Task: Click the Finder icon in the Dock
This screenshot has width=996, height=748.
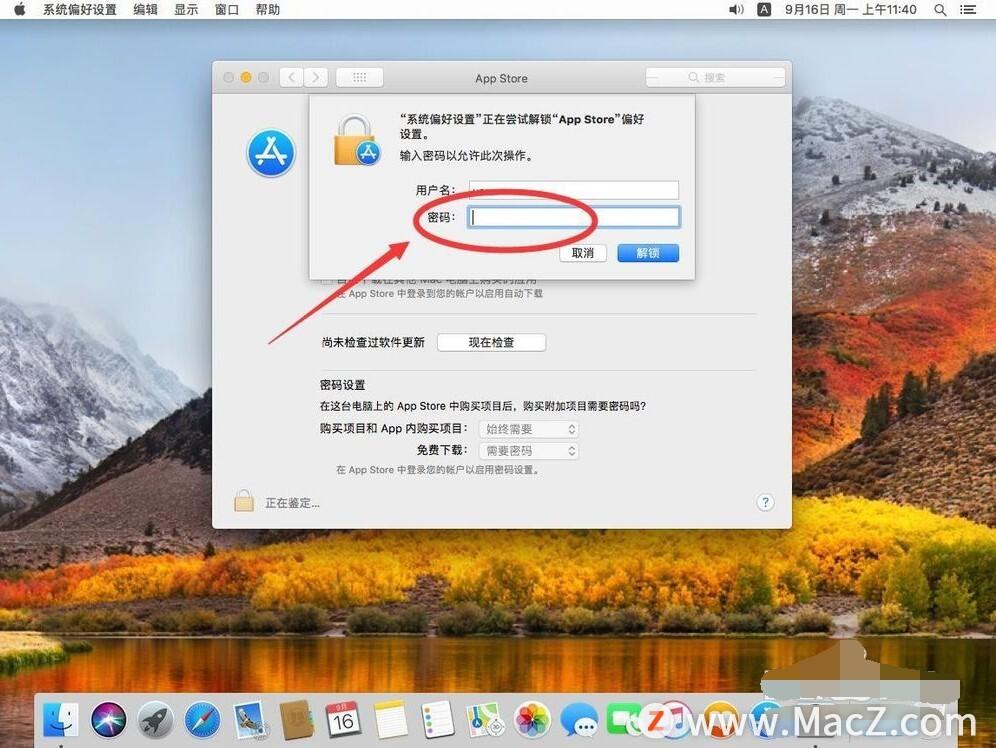Action: (x=60, y=719)
